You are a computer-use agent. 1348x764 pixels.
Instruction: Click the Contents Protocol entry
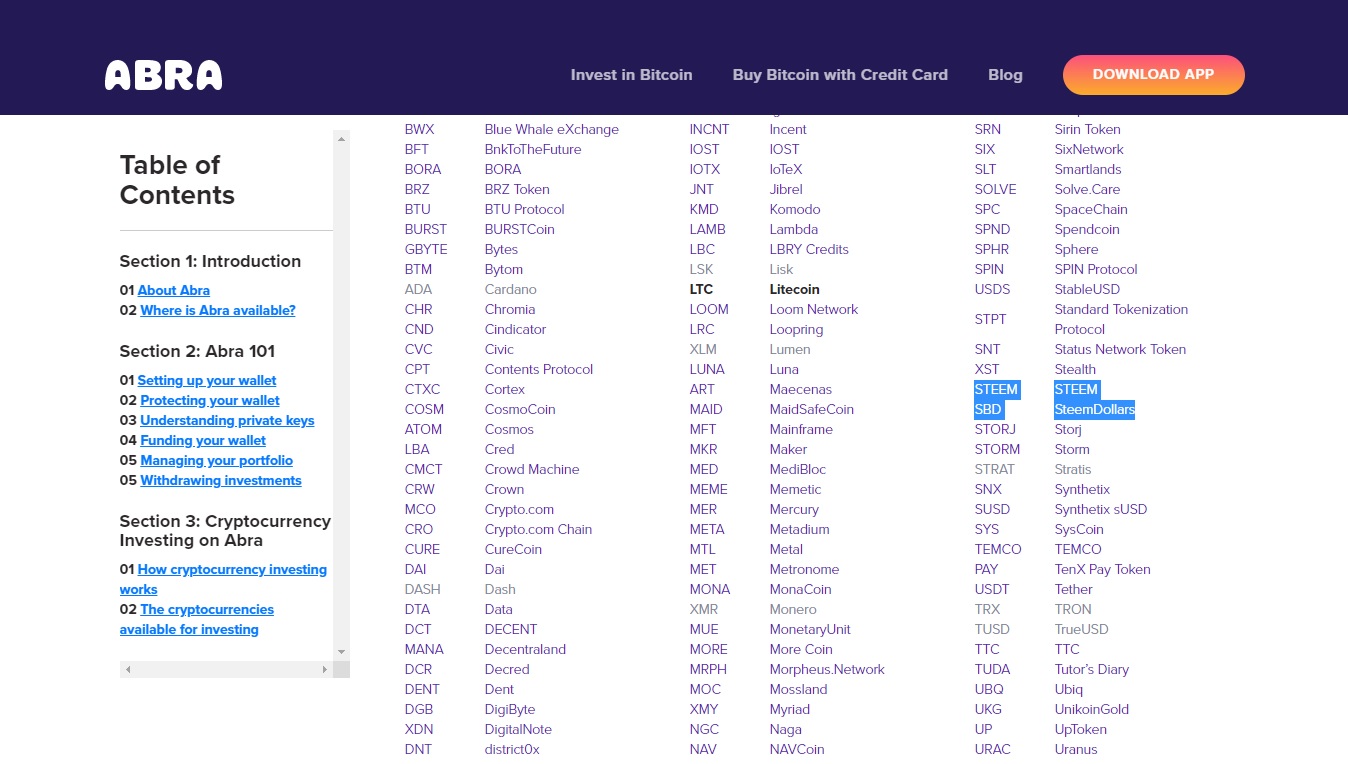tap(538, 369)
